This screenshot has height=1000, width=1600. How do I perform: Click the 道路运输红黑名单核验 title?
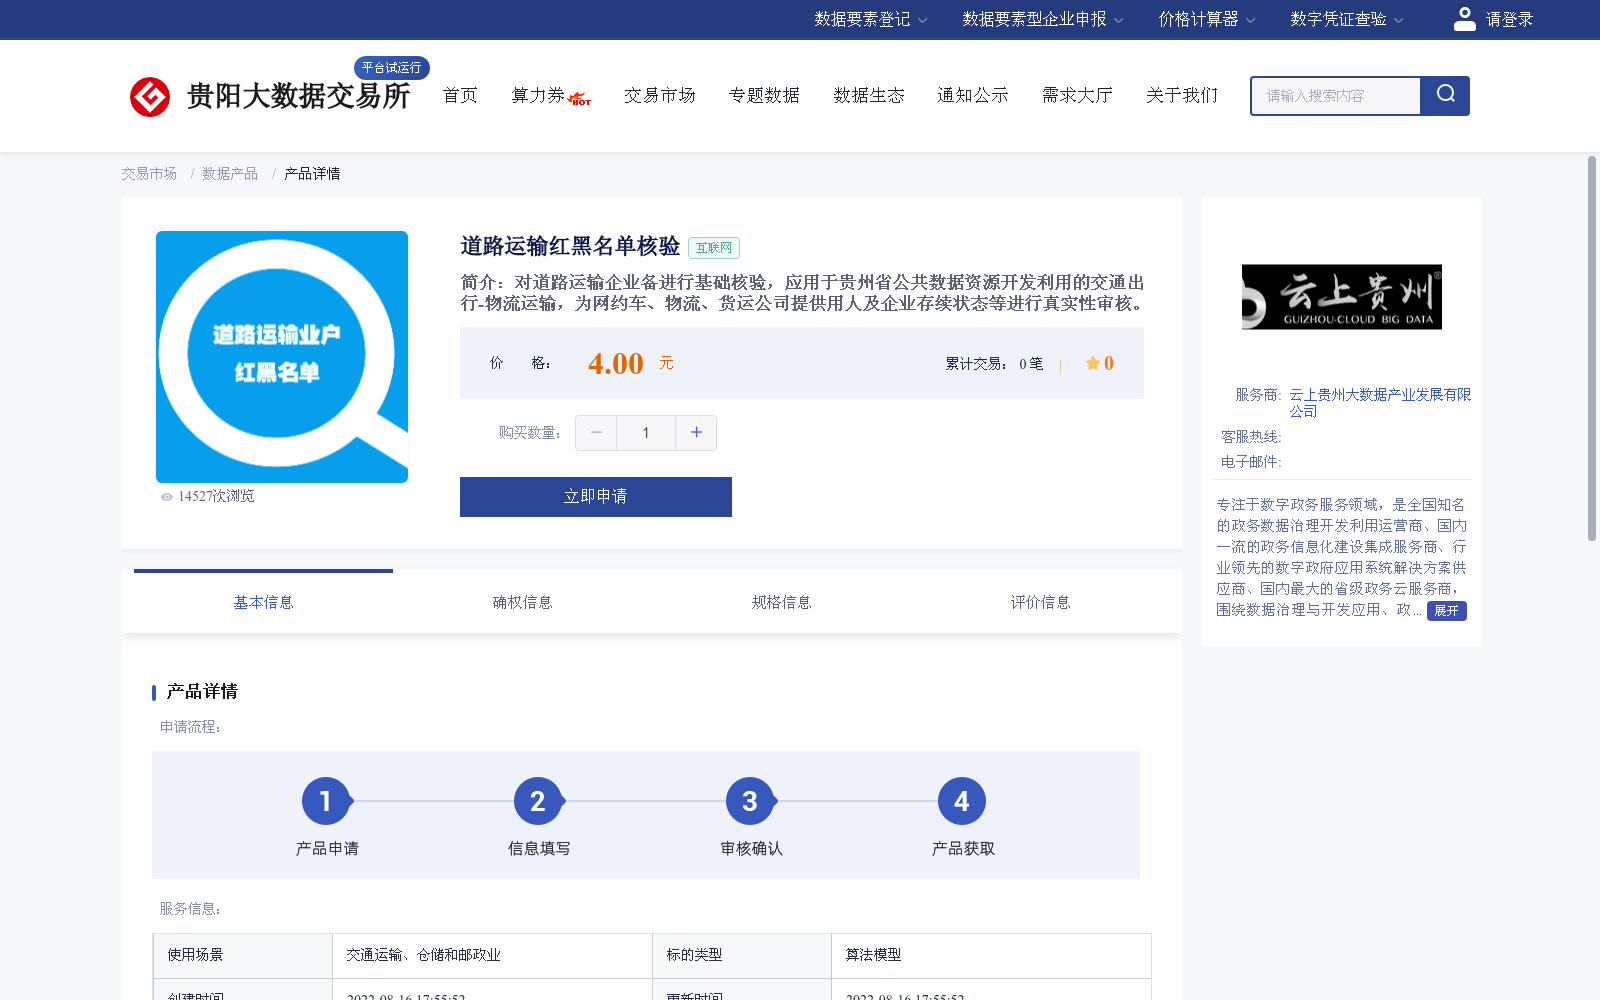(x=570, y=246)
